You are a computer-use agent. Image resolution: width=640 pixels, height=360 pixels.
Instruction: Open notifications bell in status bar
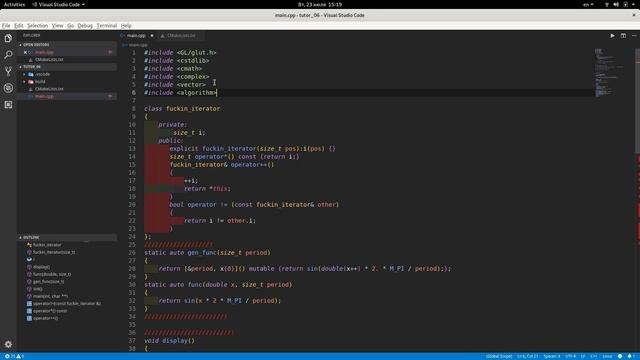coord(630,356)
